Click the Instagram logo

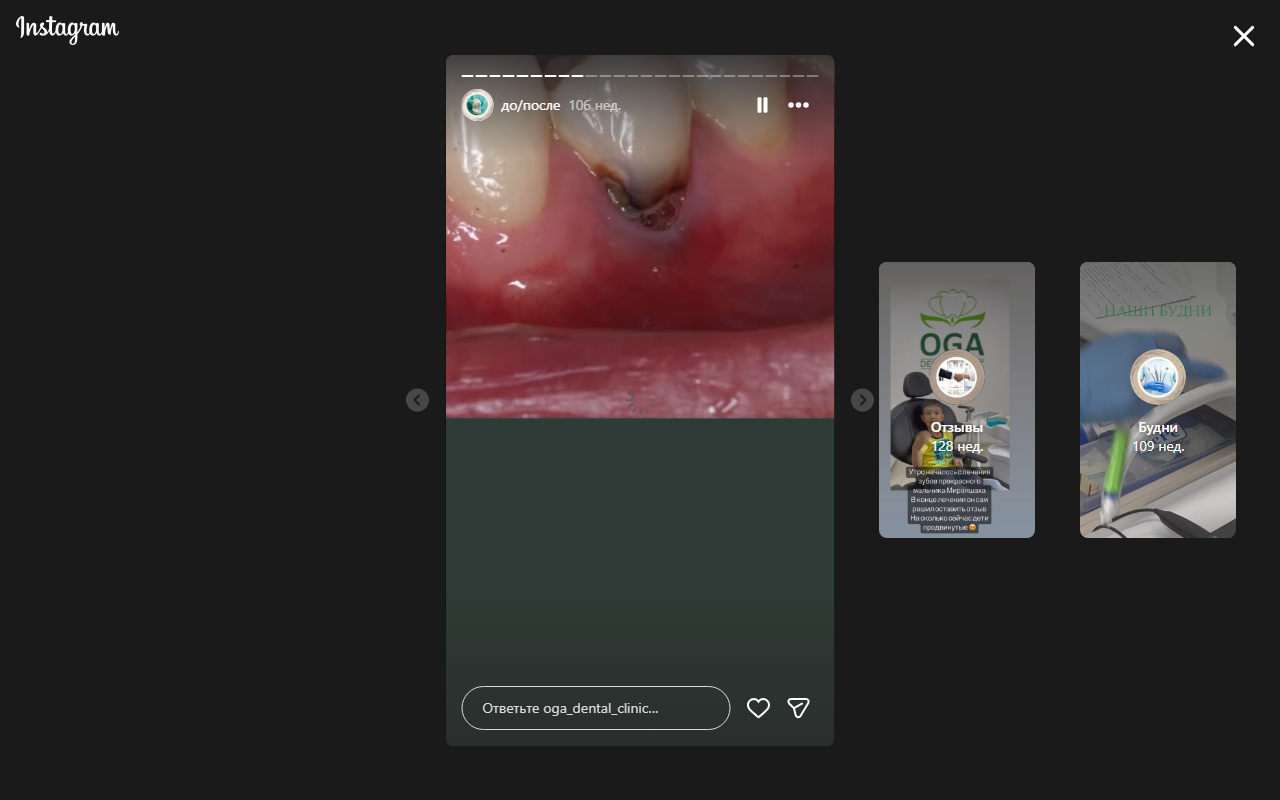pyautogui.click(x=67, y=30)
